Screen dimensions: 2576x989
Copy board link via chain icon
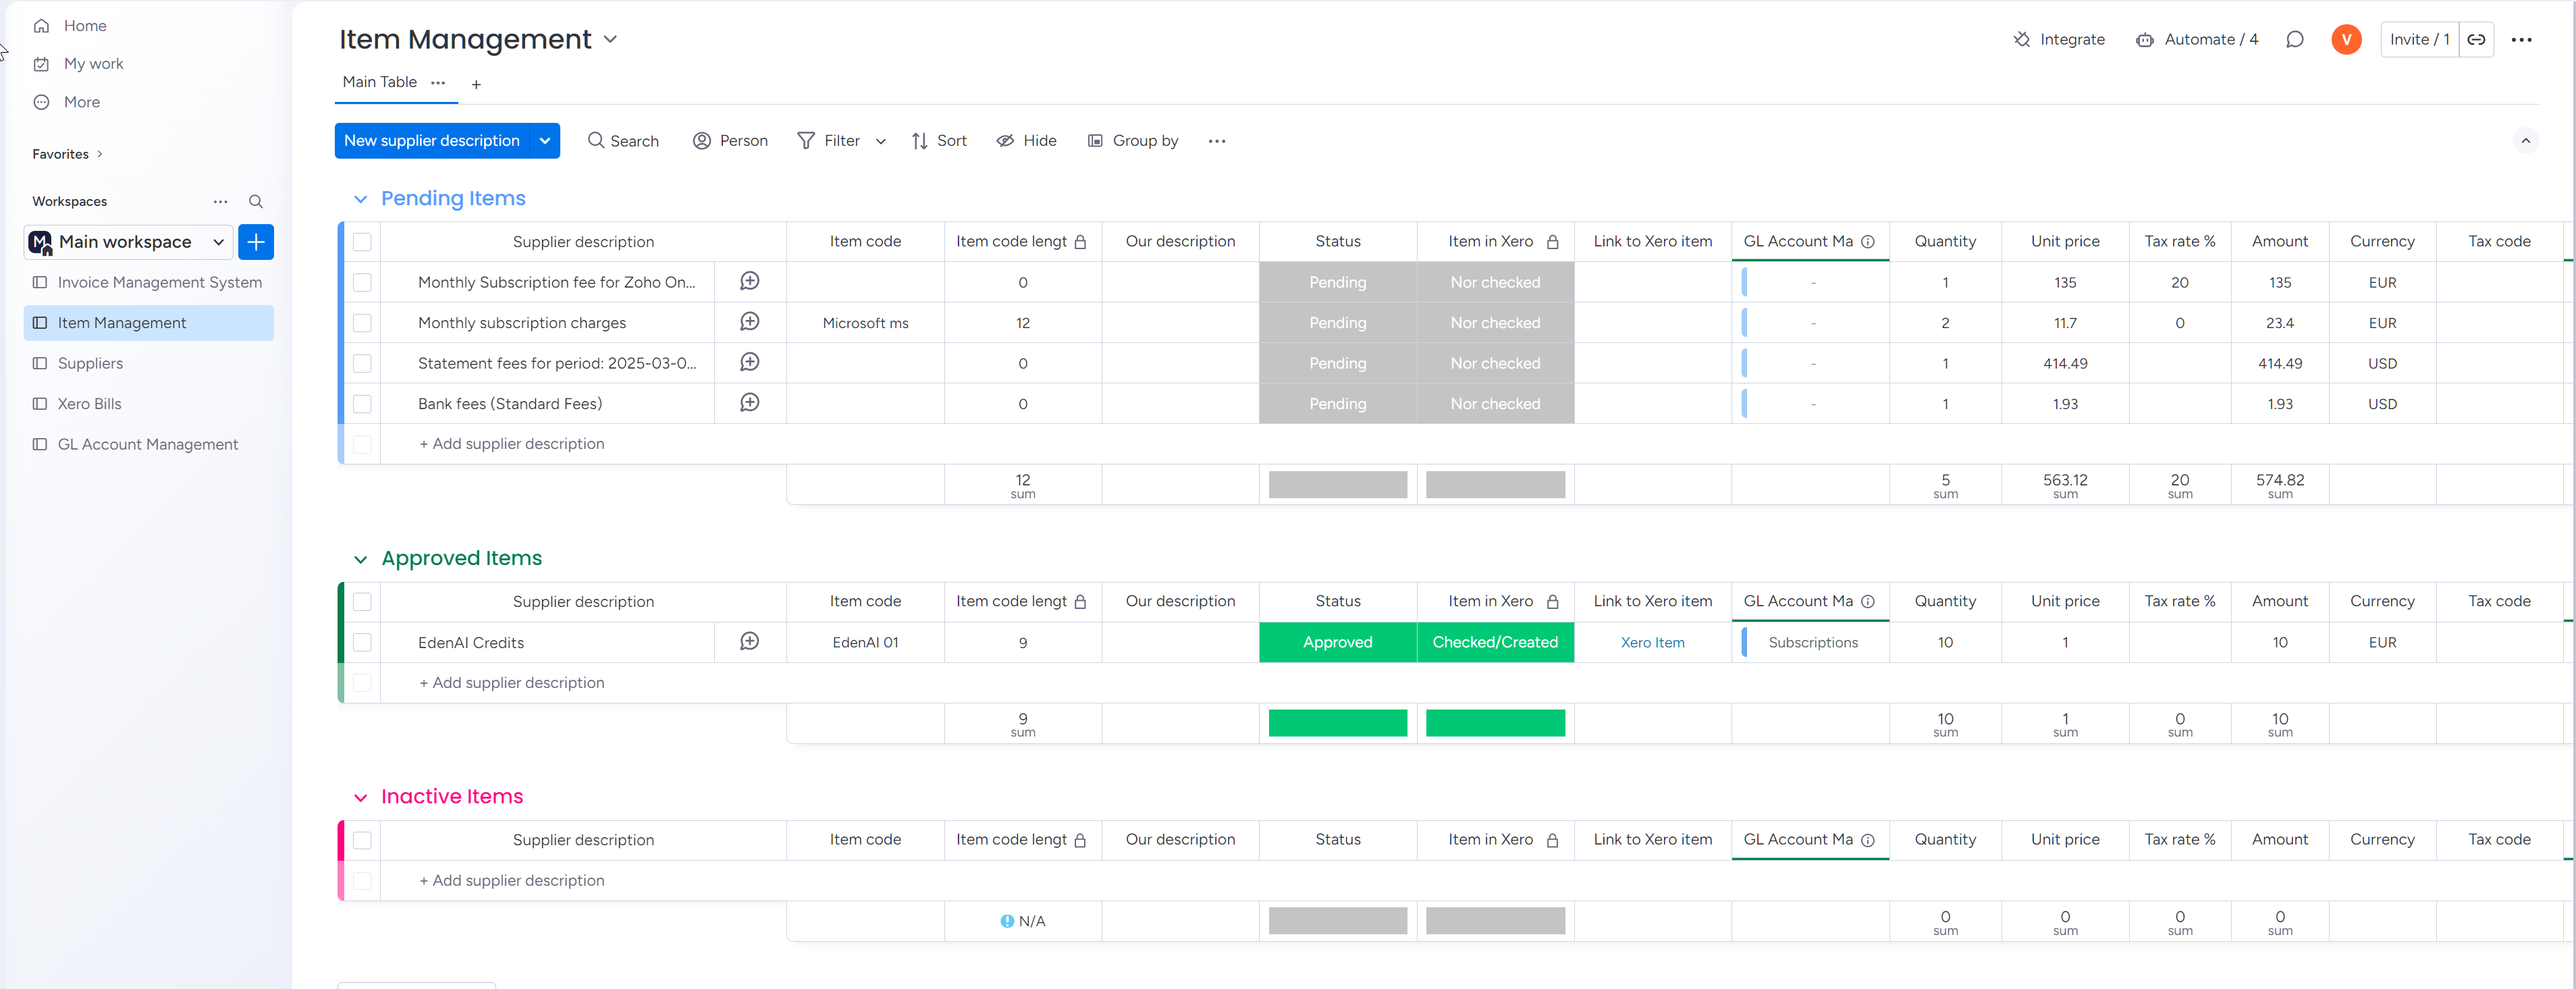pyautogui.click(x=2476, y=40)
